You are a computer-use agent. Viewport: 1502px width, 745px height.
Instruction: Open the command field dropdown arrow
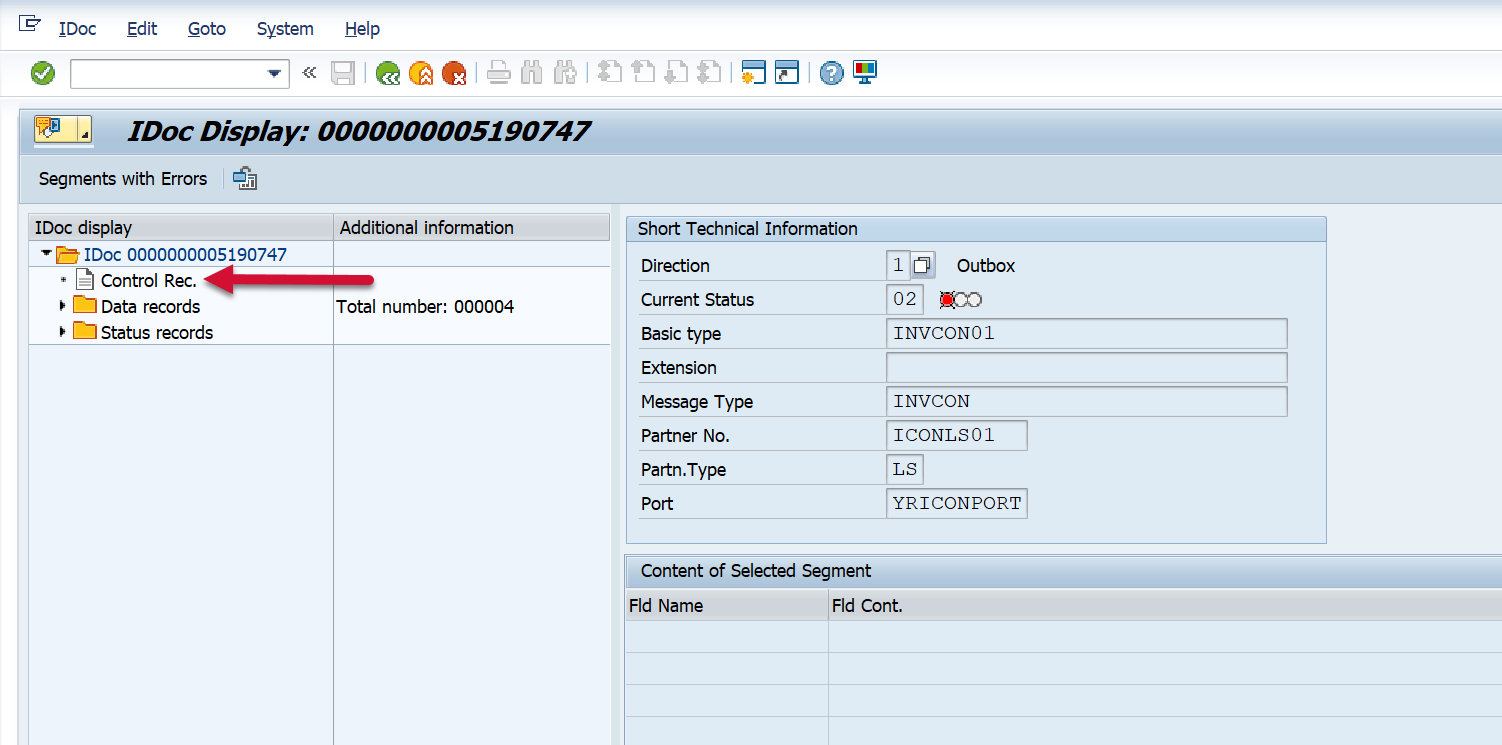pyautogui.click(x=274, y=74)
